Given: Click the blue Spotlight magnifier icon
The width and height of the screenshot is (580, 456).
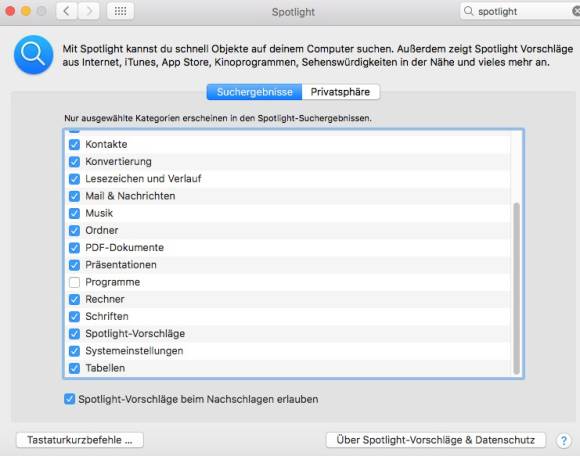Looking at the screenshot, I should [x=34, y=55].
